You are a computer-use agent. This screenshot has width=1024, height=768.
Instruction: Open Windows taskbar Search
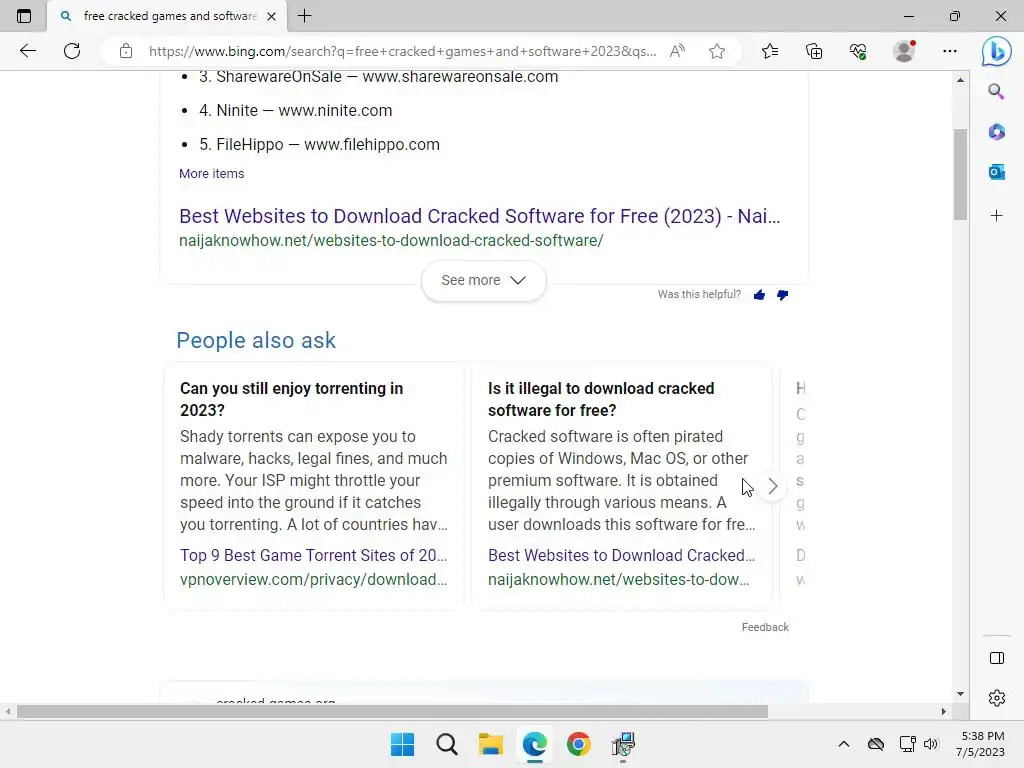447,744
